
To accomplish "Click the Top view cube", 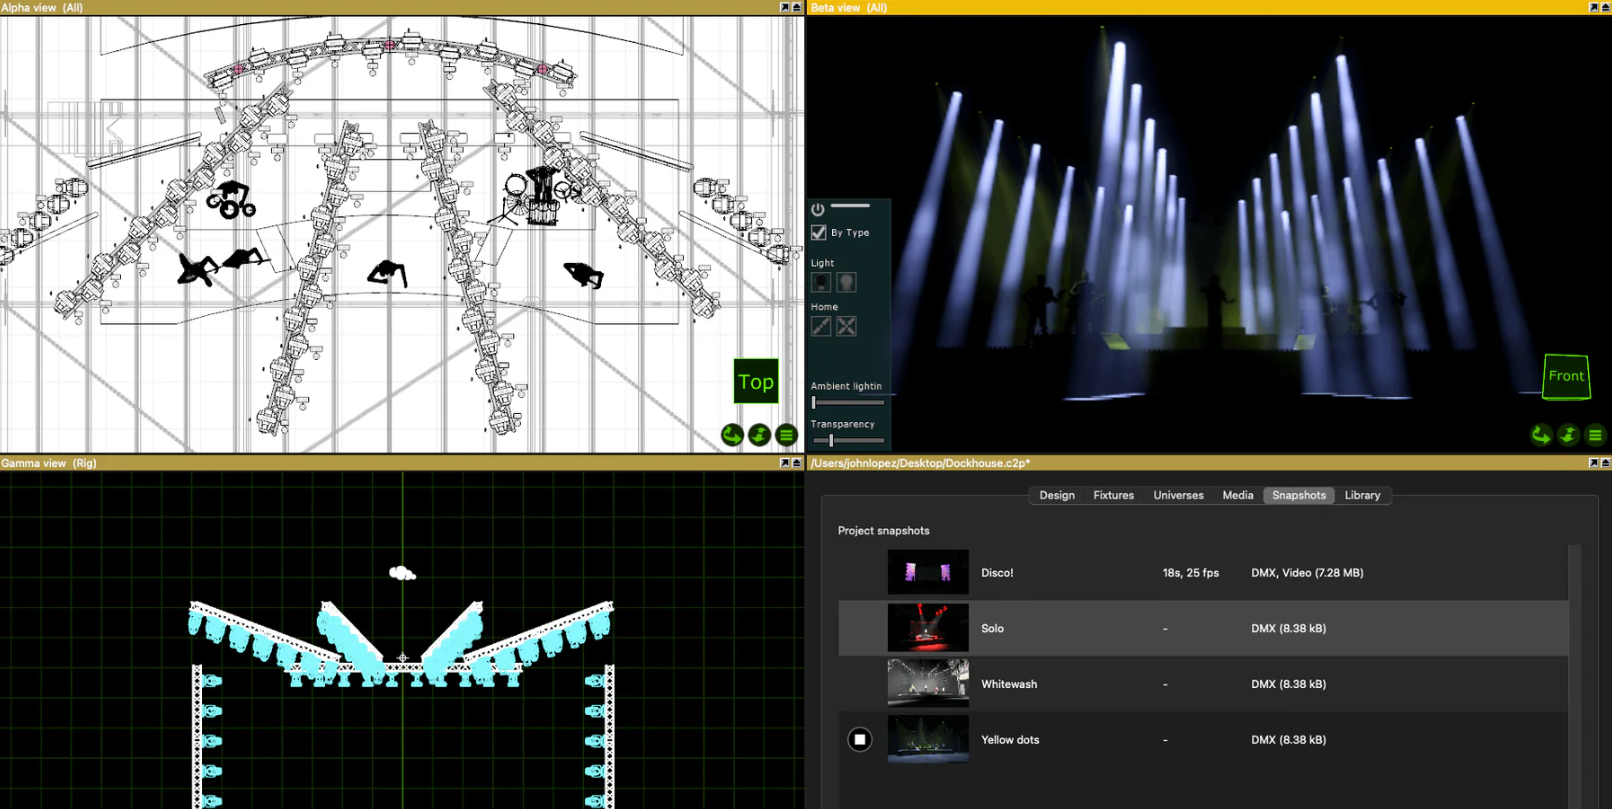I will pos(756,381).
